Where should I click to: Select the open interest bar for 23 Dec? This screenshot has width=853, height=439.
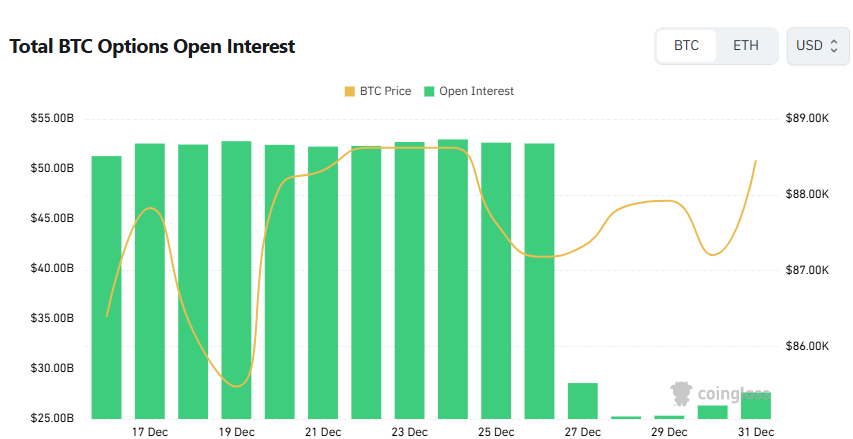pyautogui.click(x=410, y=280)
